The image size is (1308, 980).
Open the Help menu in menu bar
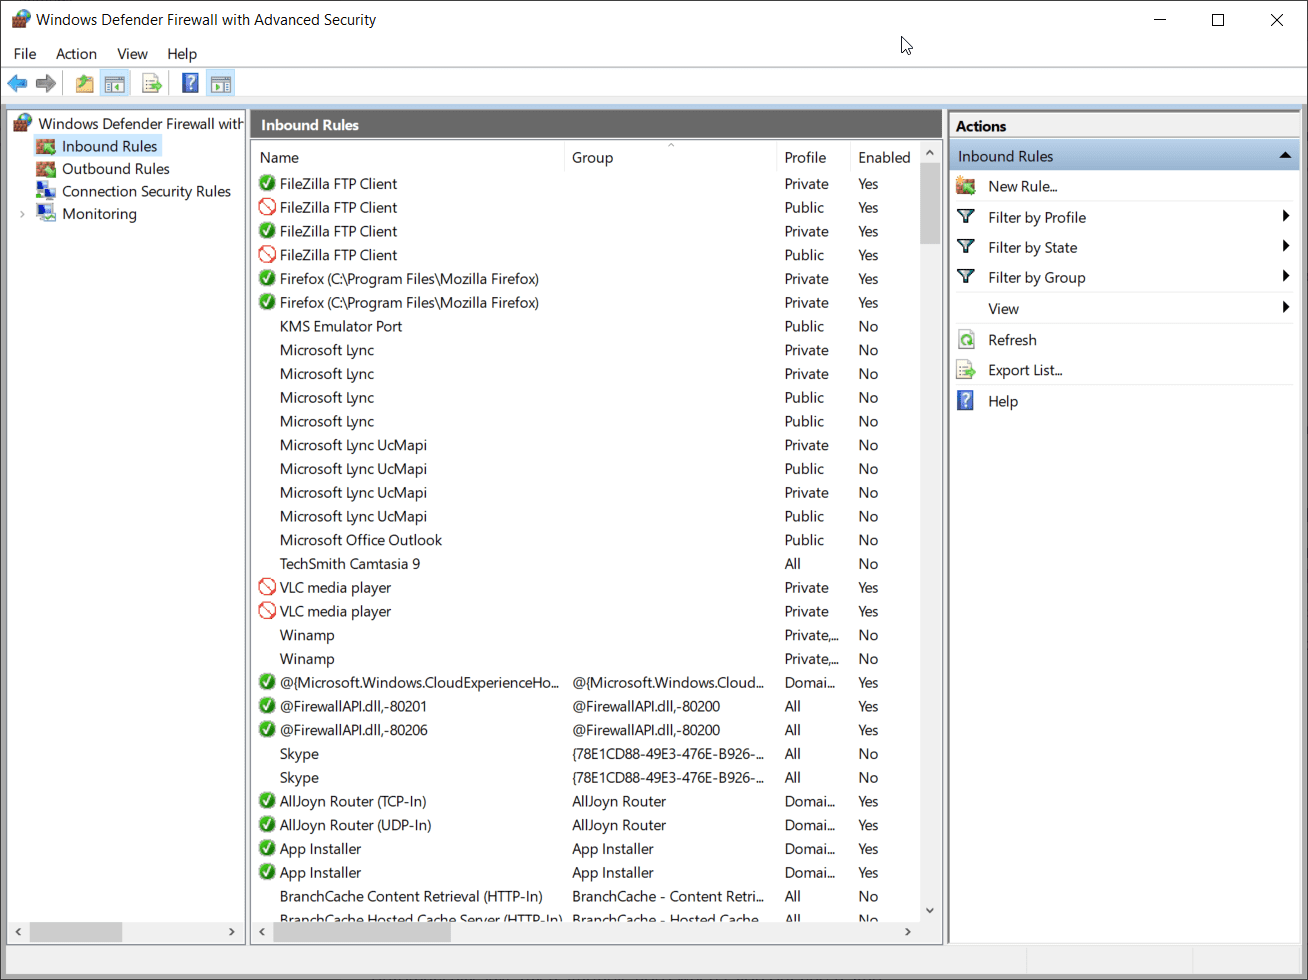[182, 54]
